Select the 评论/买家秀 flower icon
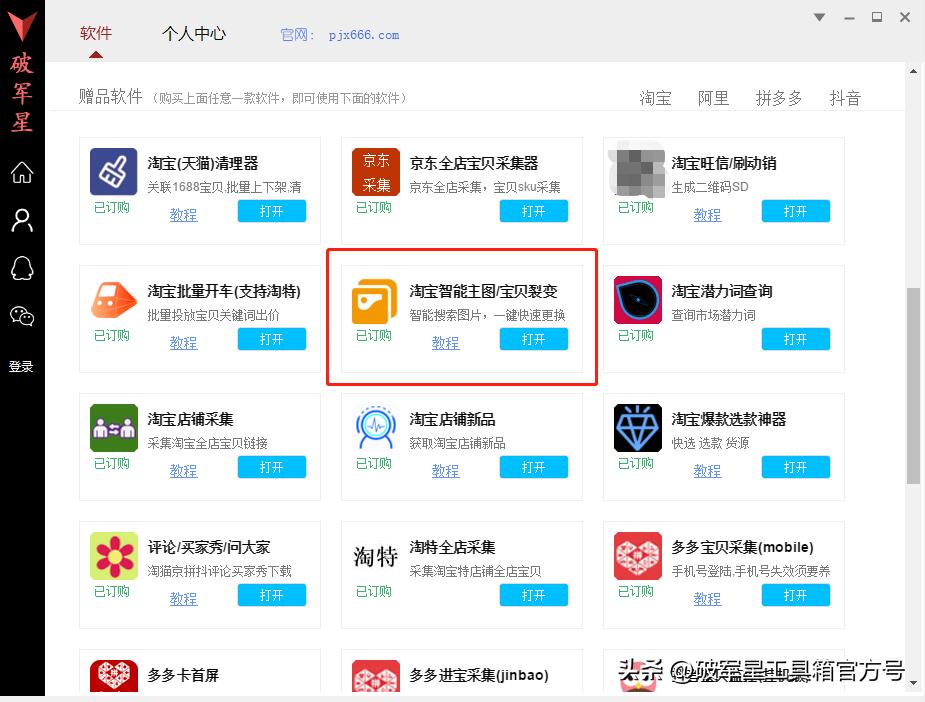Viewport: 925px width, 702px height. point(113,555)
